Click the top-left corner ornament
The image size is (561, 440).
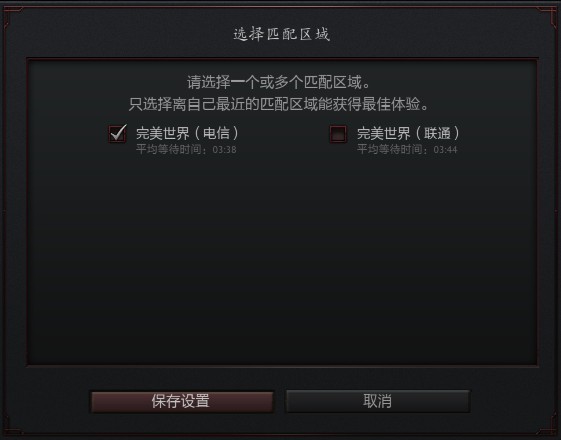11,16
